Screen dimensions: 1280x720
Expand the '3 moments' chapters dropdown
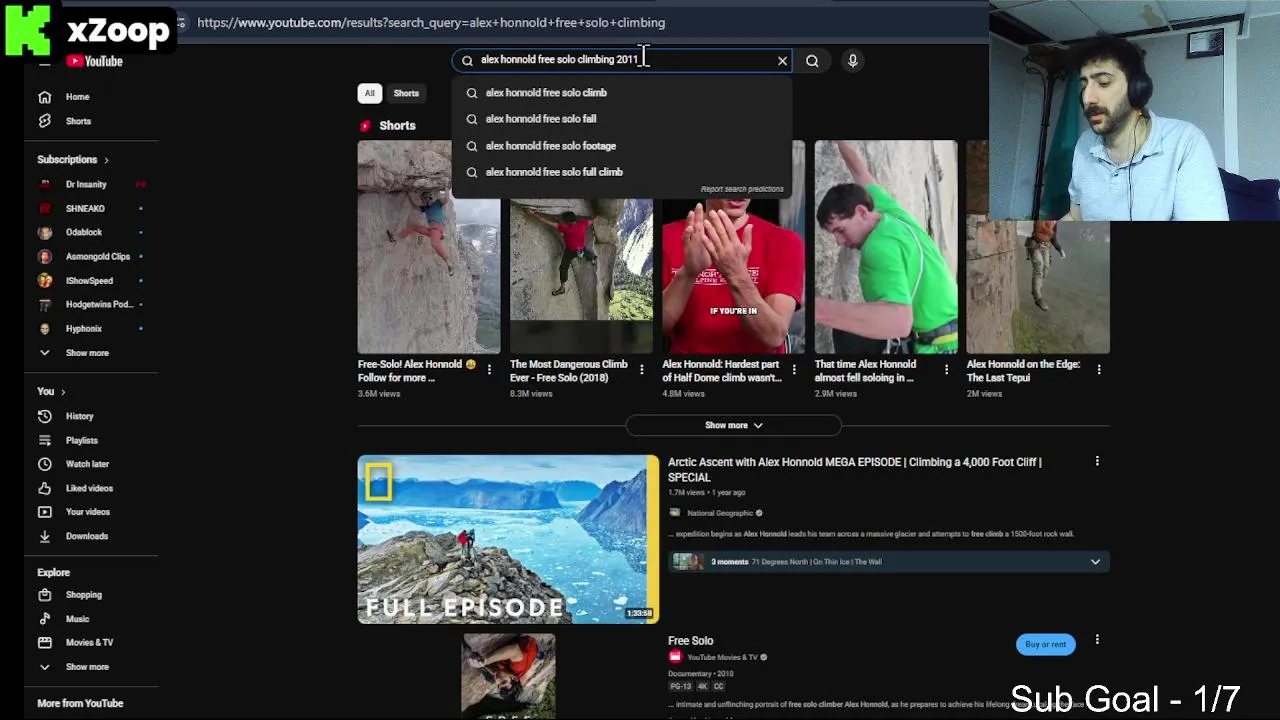coord(1095,562)
